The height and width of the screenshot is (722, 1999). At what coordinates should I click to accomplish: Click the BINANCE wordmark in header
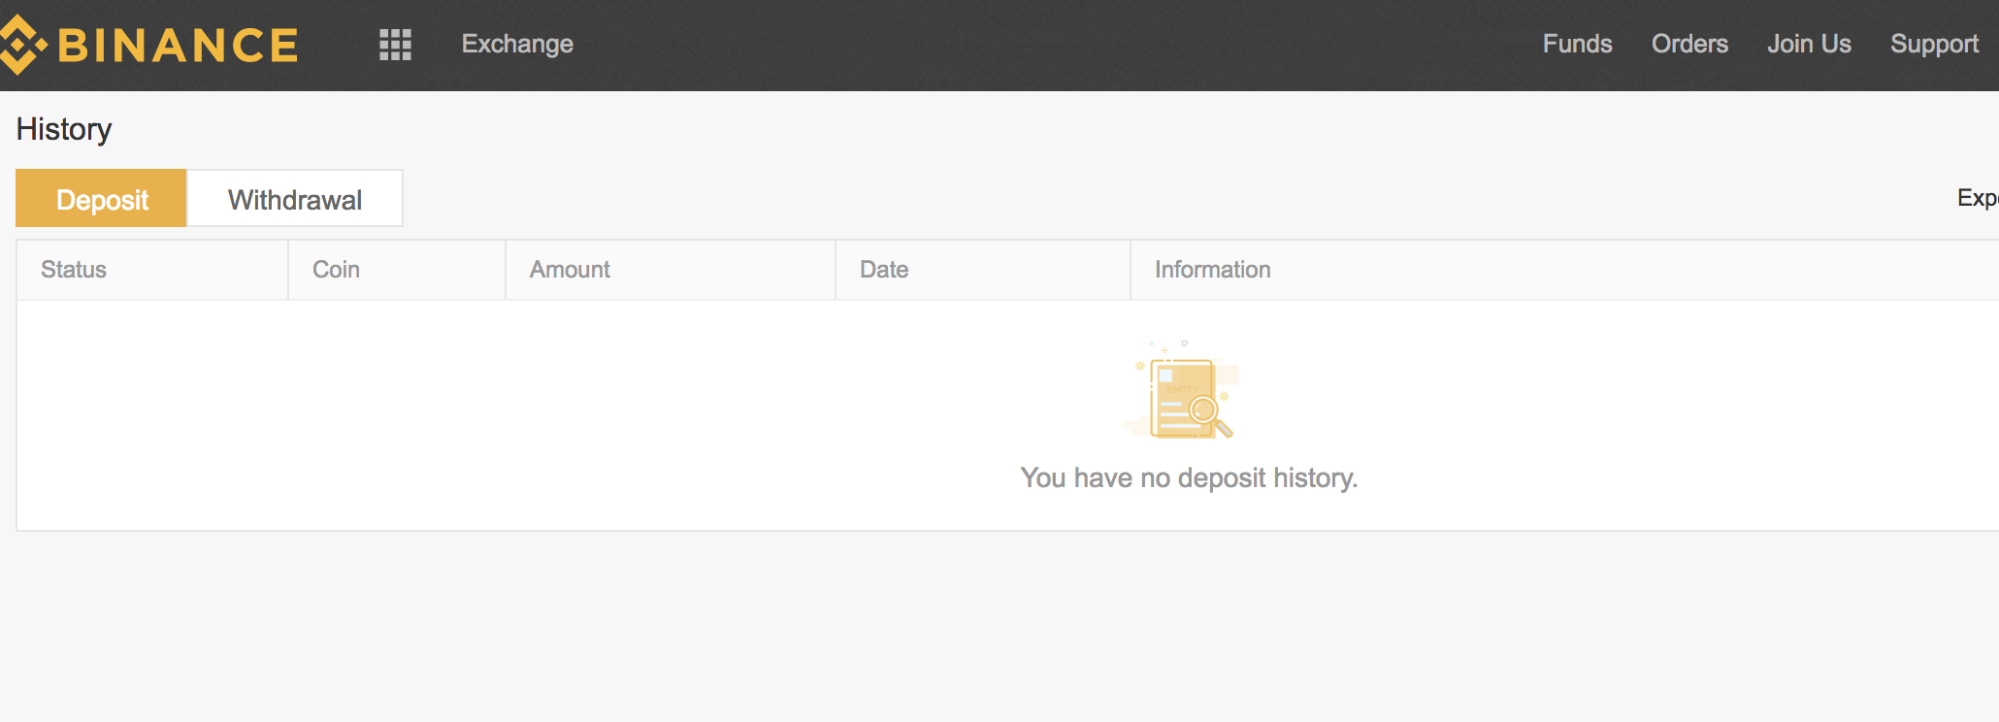[x=178, y=45]
